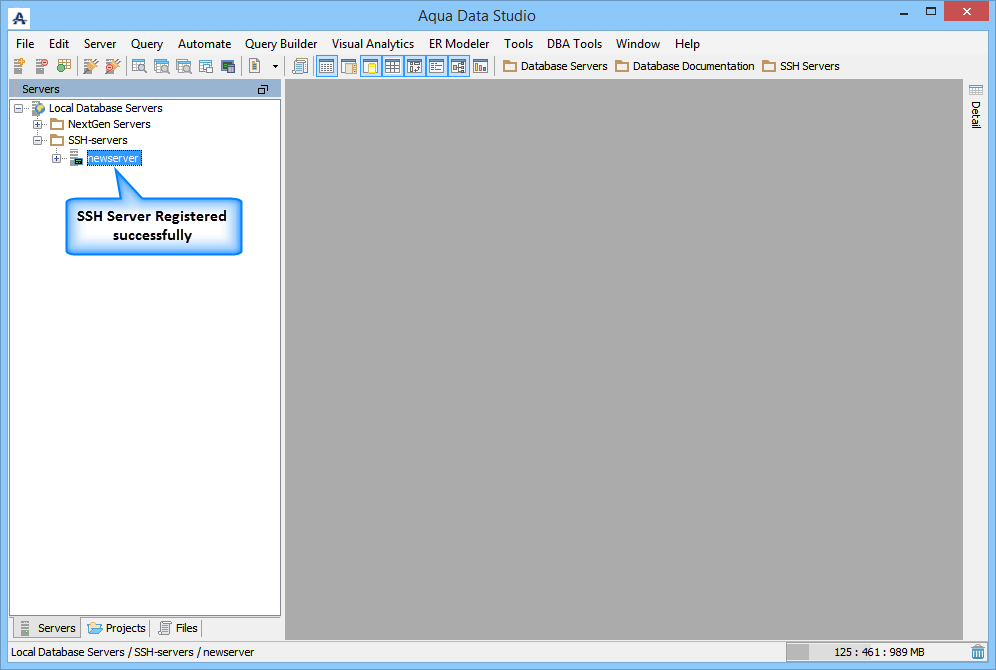The height and width of the screenshot is (670, 996).
Task: Open the Help menu
Action: click(687, 44)
